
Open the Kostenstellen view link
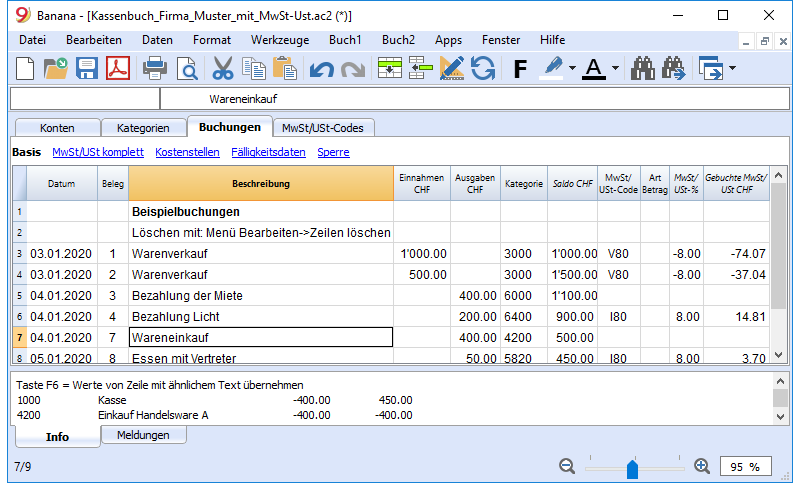click(x=187, y=152)
